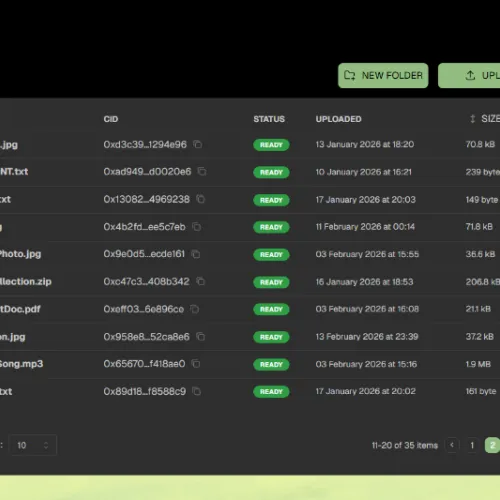Open the Doc.pdf file entry
Screen dimensions: 500x500
(20, 309)
